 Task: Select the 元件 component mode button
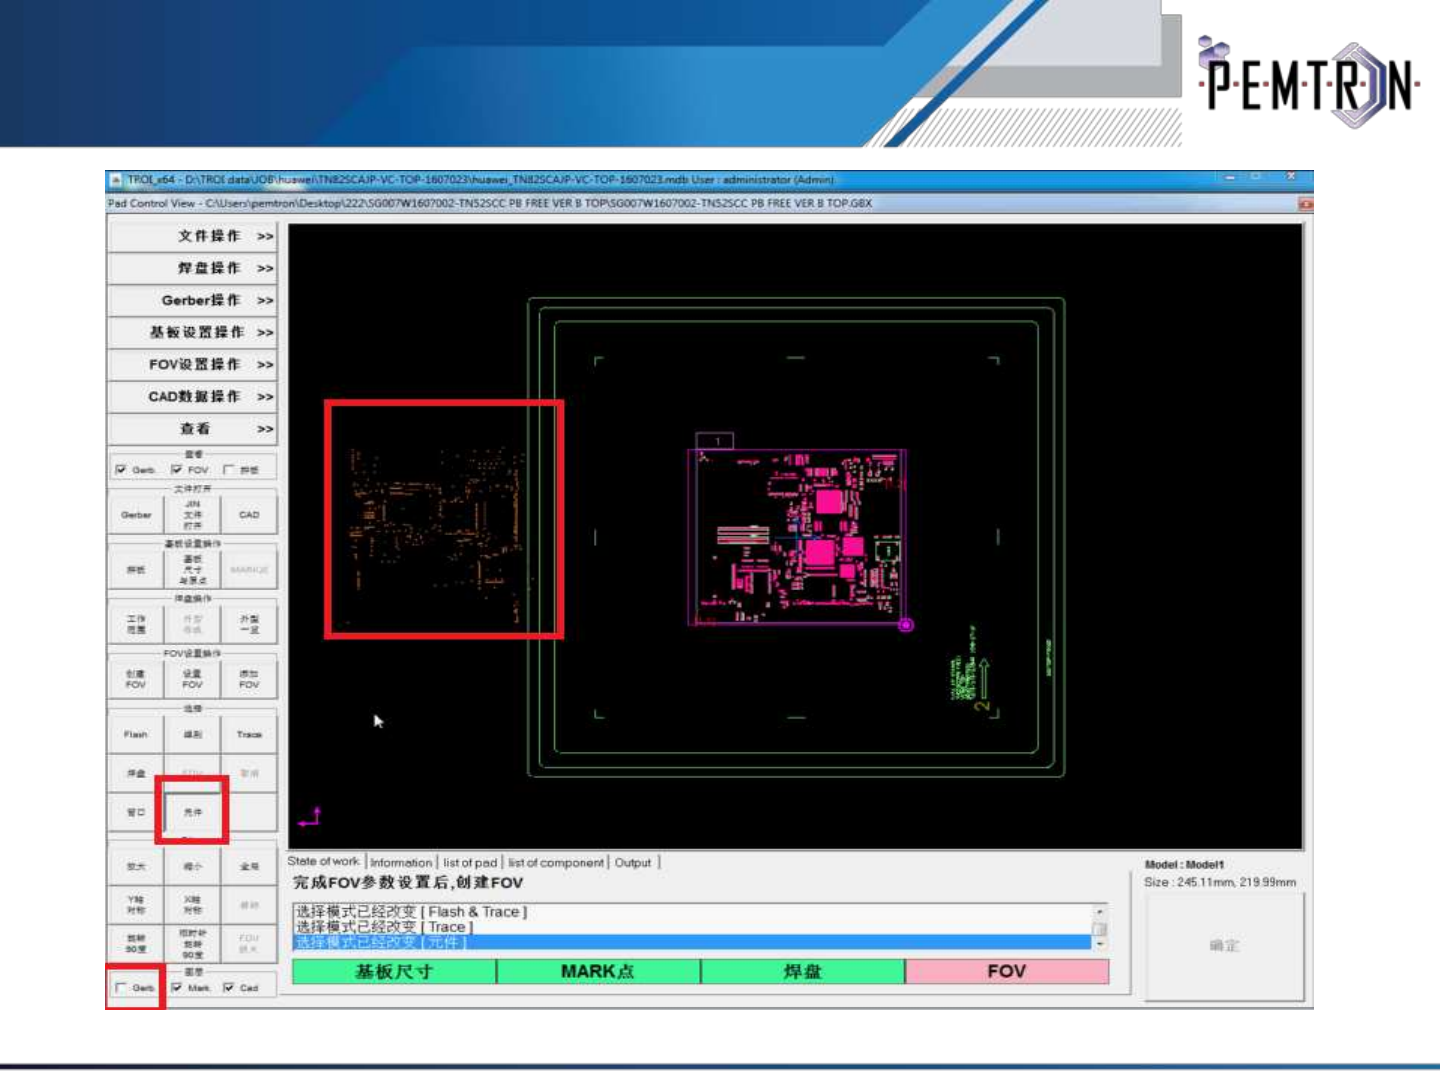pyautogui.click(x=192, y=812)
